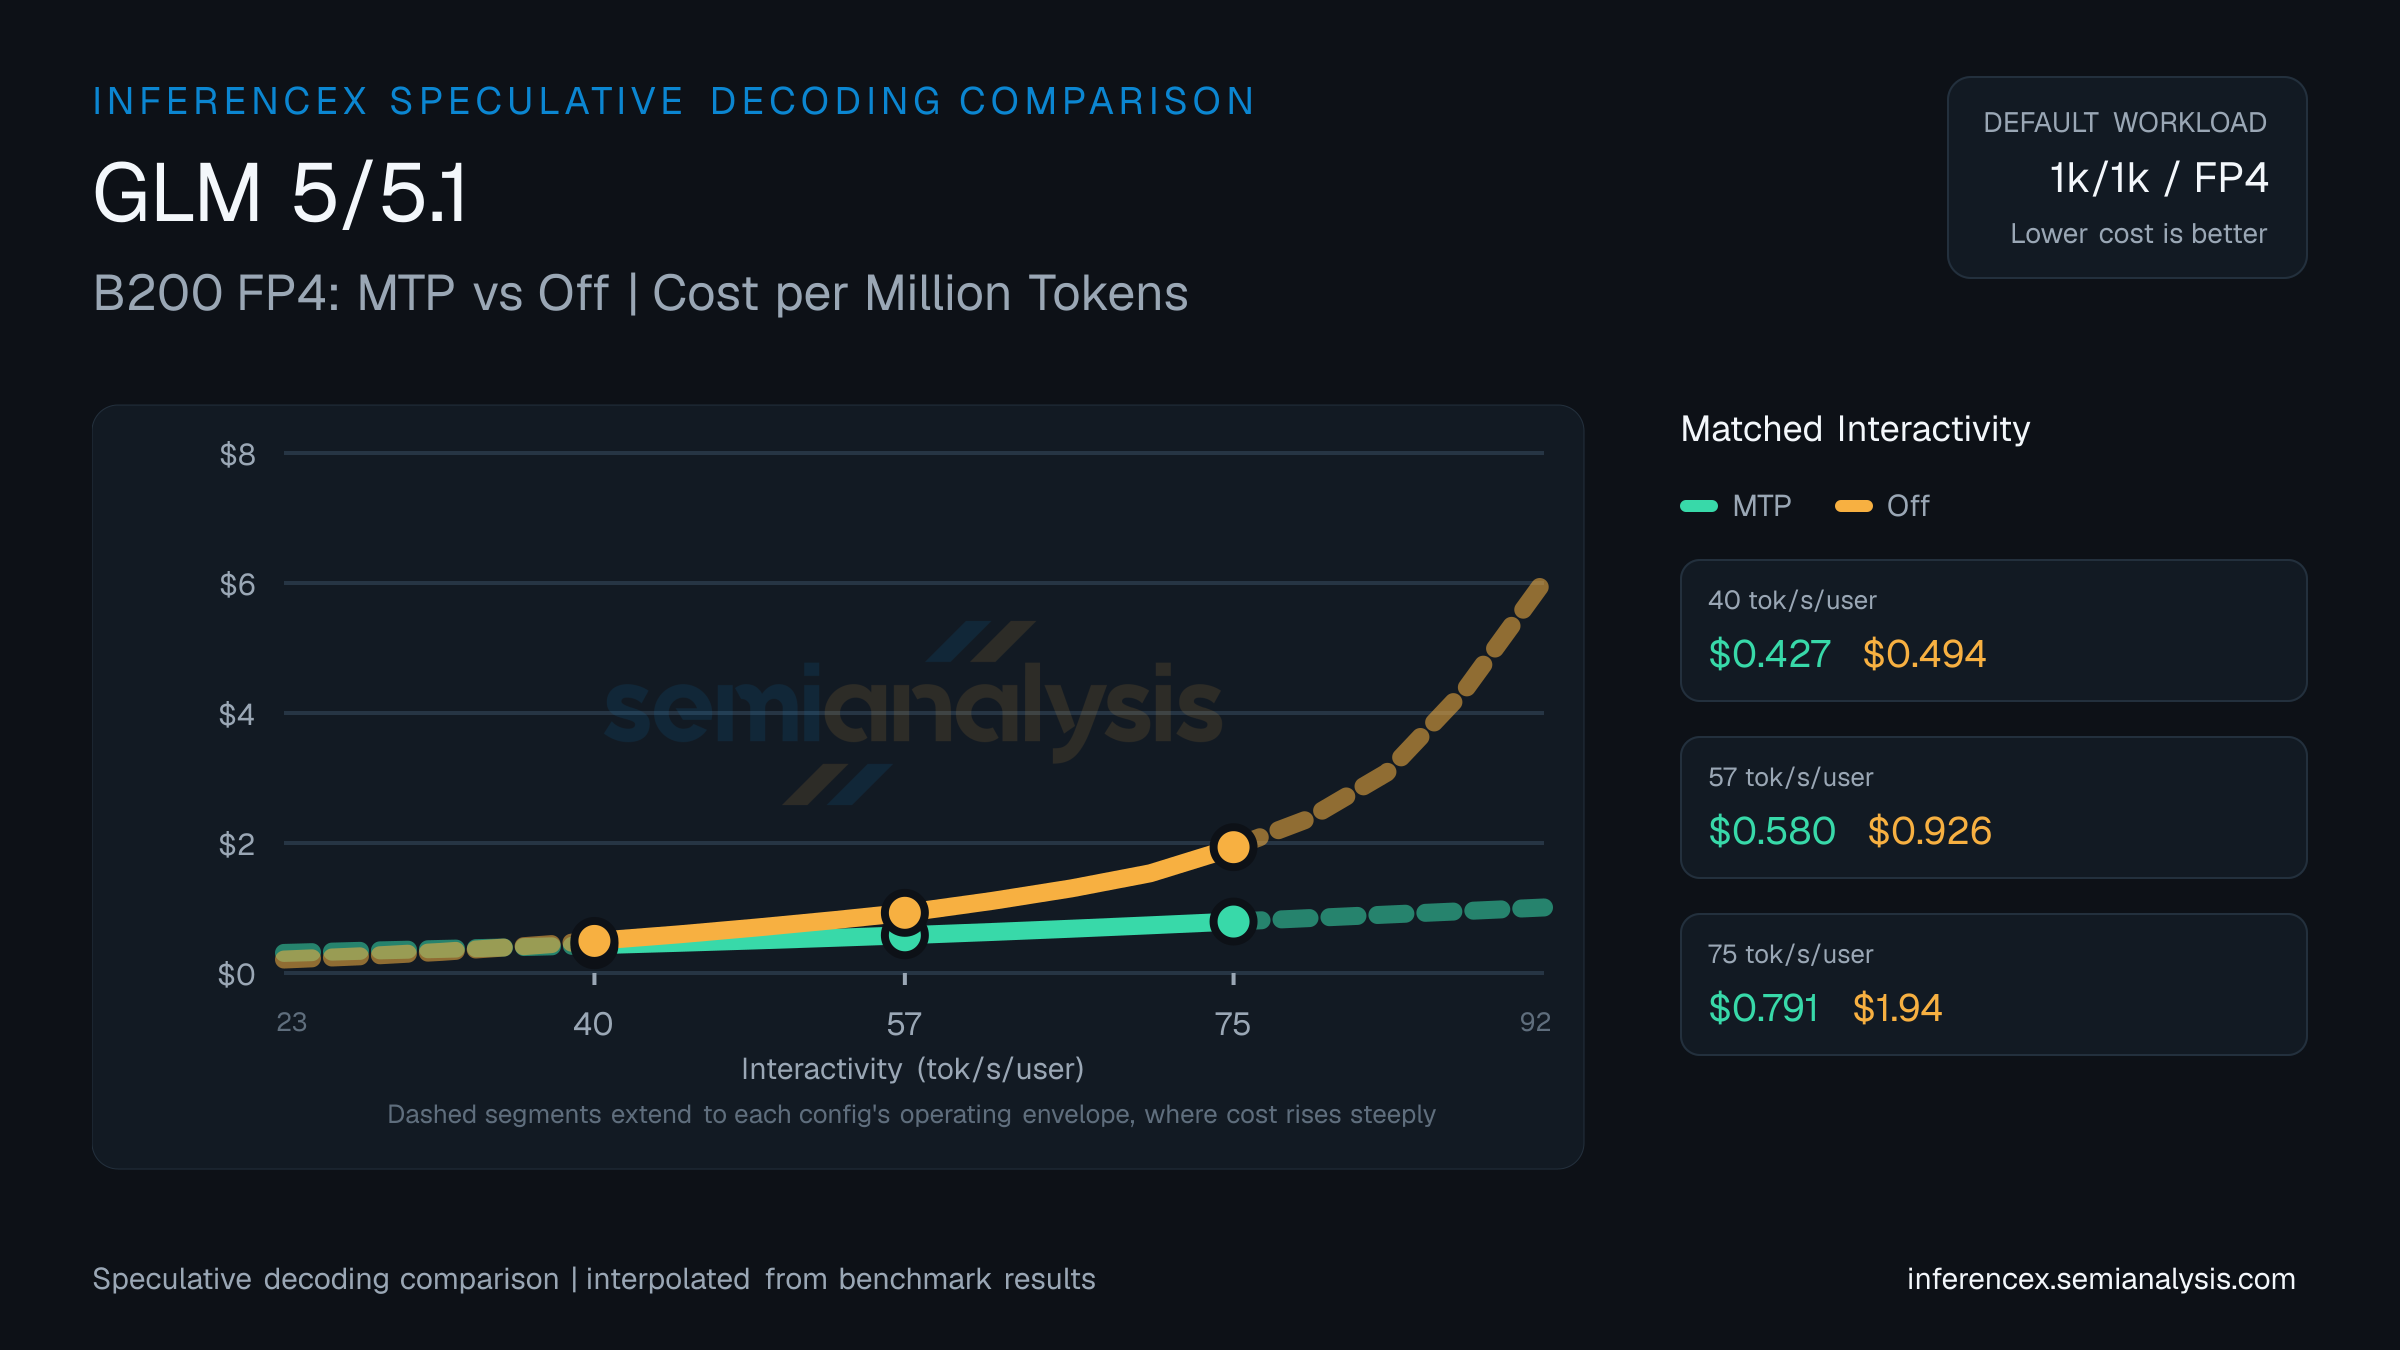Click the orange Off legend swatch
Image resolution: width=2400 pixels, height=1350 pixels.
click(x=1853, y=506)
